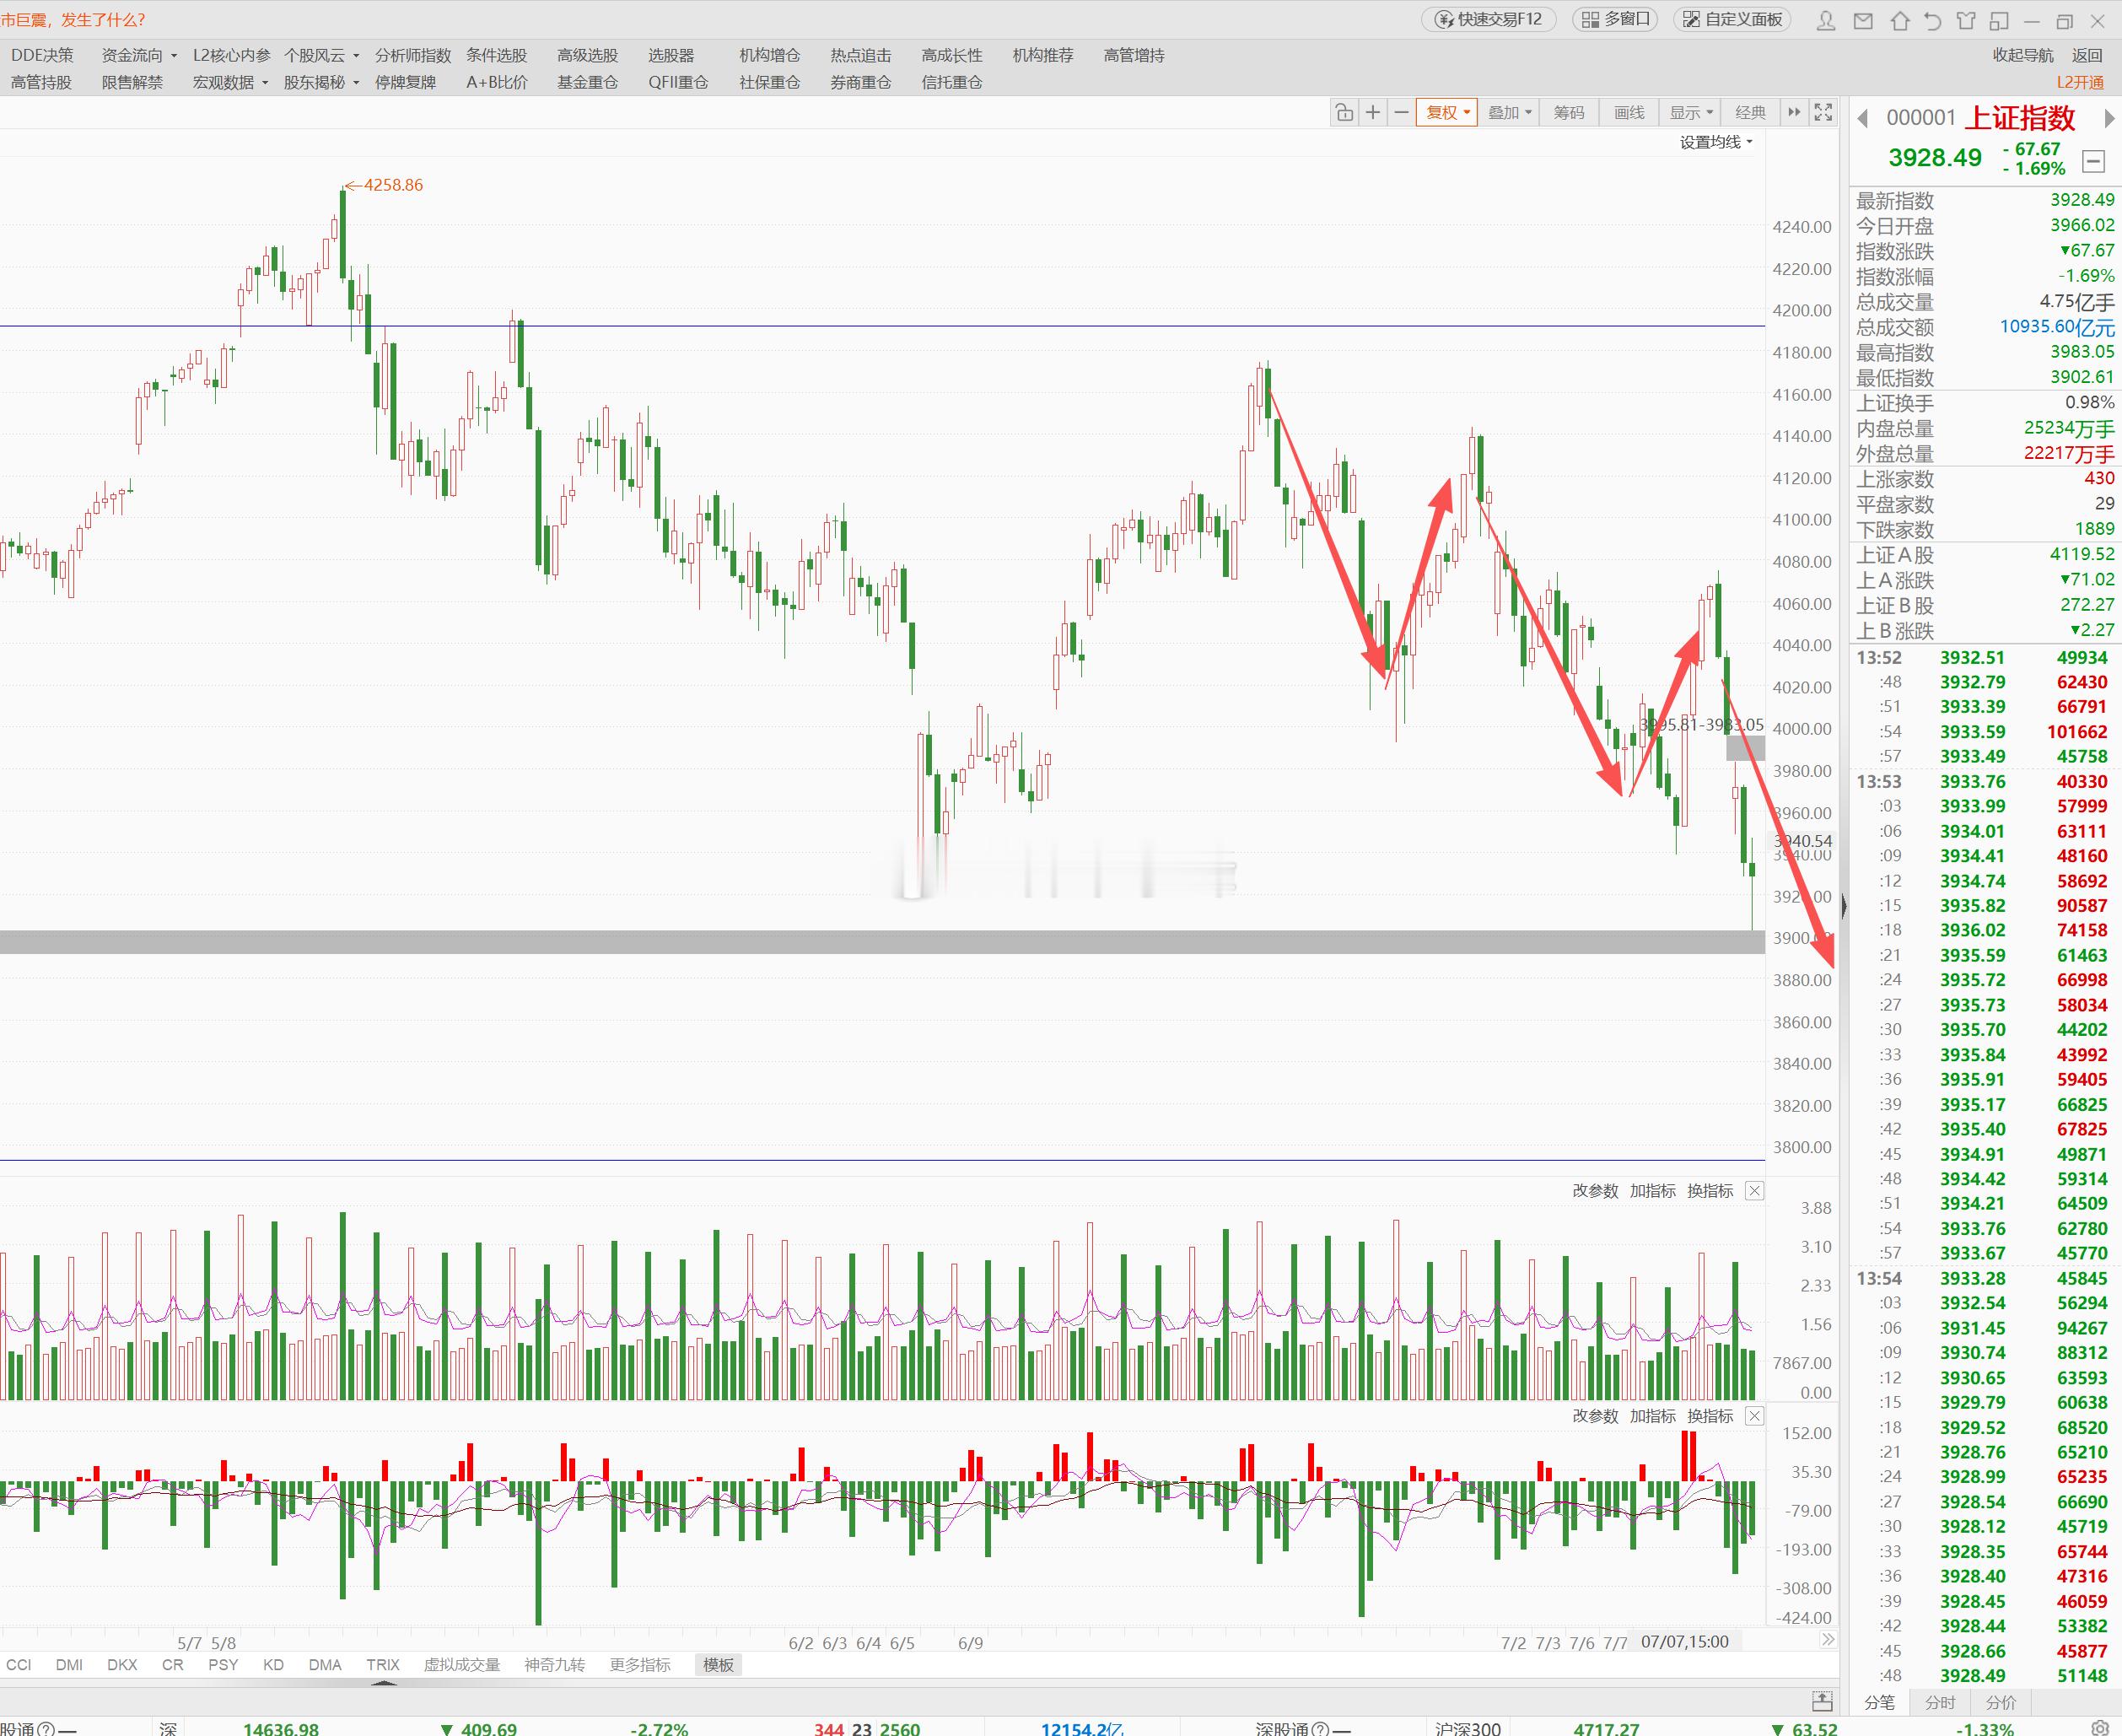Viewport: 2122px width, 1736px height.
Task: Go to the home icon
Action: 1900,20
